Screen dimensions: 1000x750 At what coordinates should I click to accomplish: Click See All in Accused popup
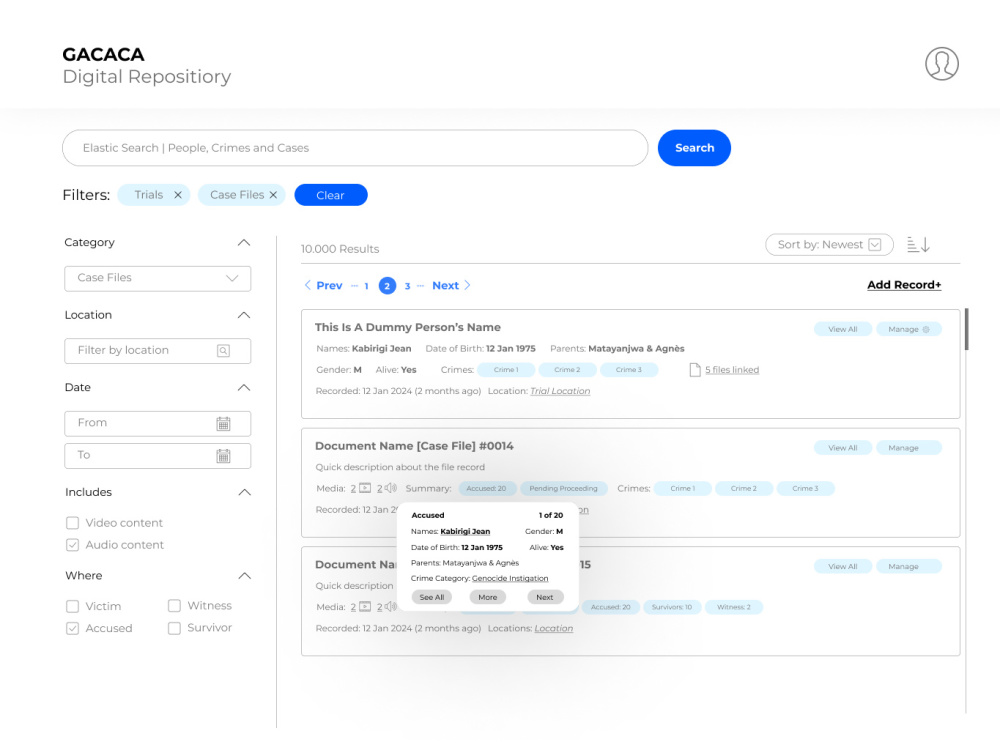click(432, 598)
